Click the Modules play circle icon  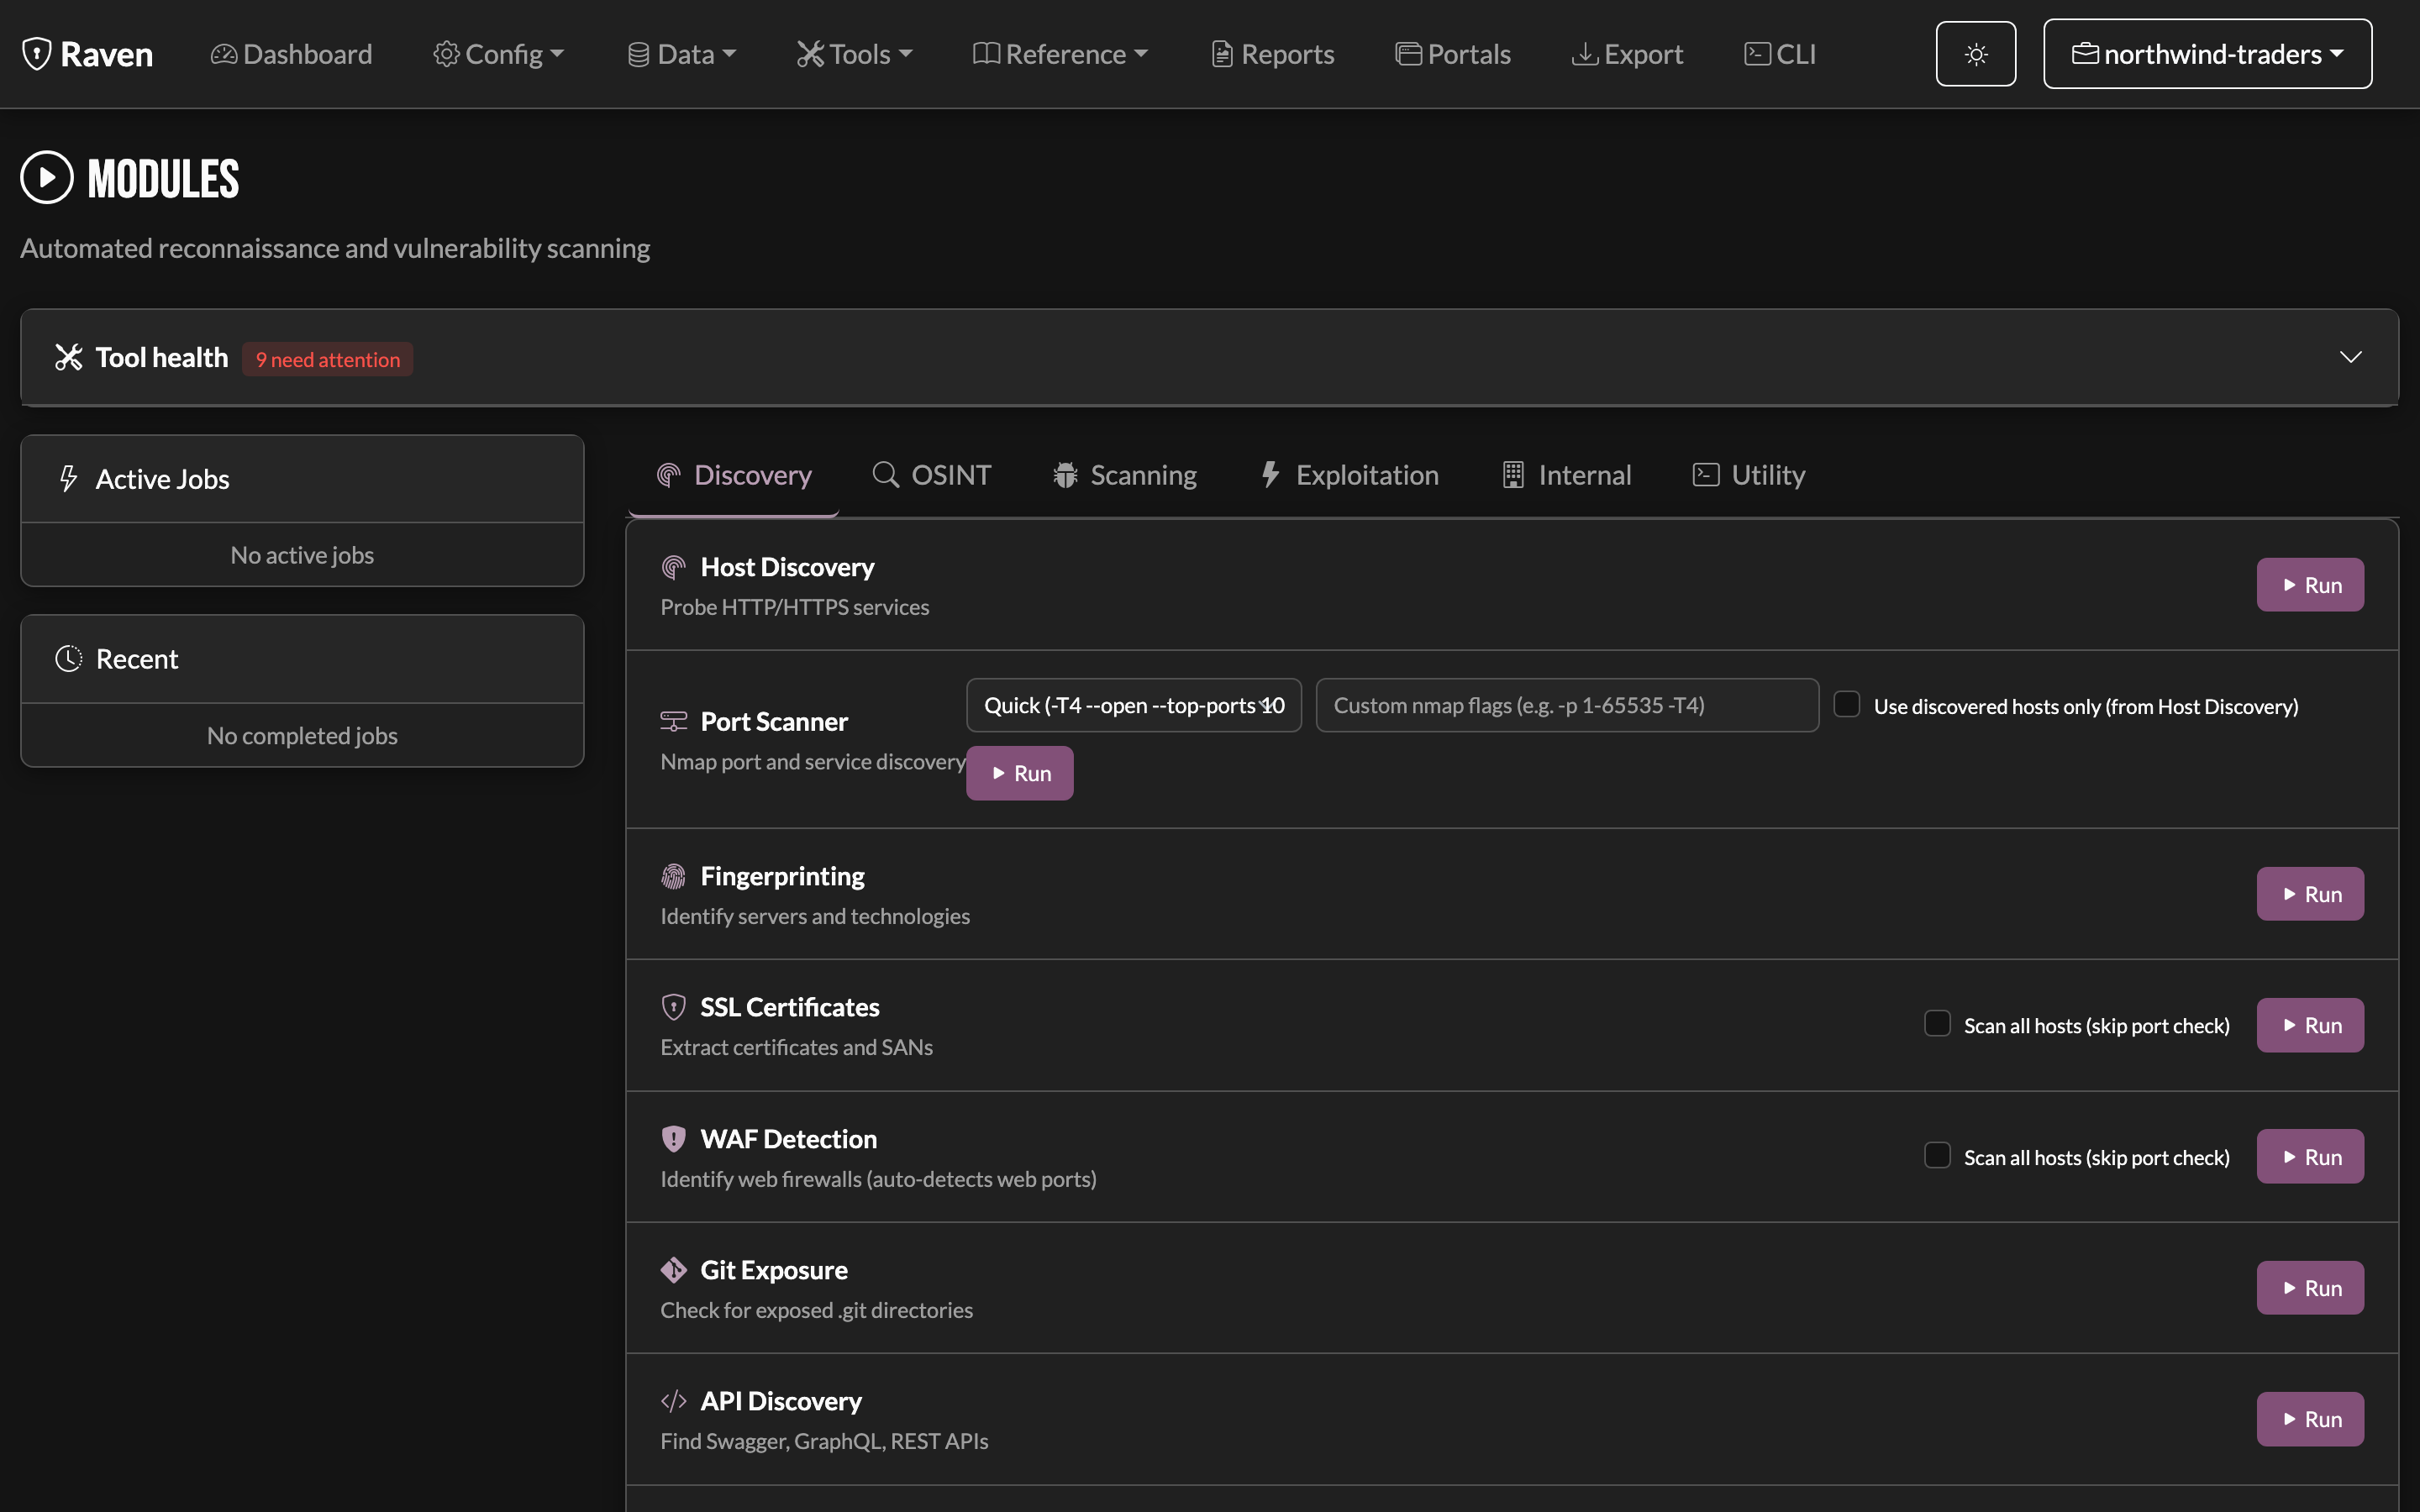point(47,178)
